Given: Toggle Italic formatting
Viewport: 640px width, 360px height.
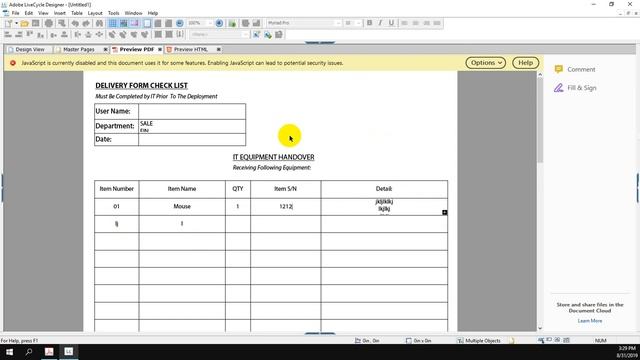Looking at the screenshot, I should (380, 23).
